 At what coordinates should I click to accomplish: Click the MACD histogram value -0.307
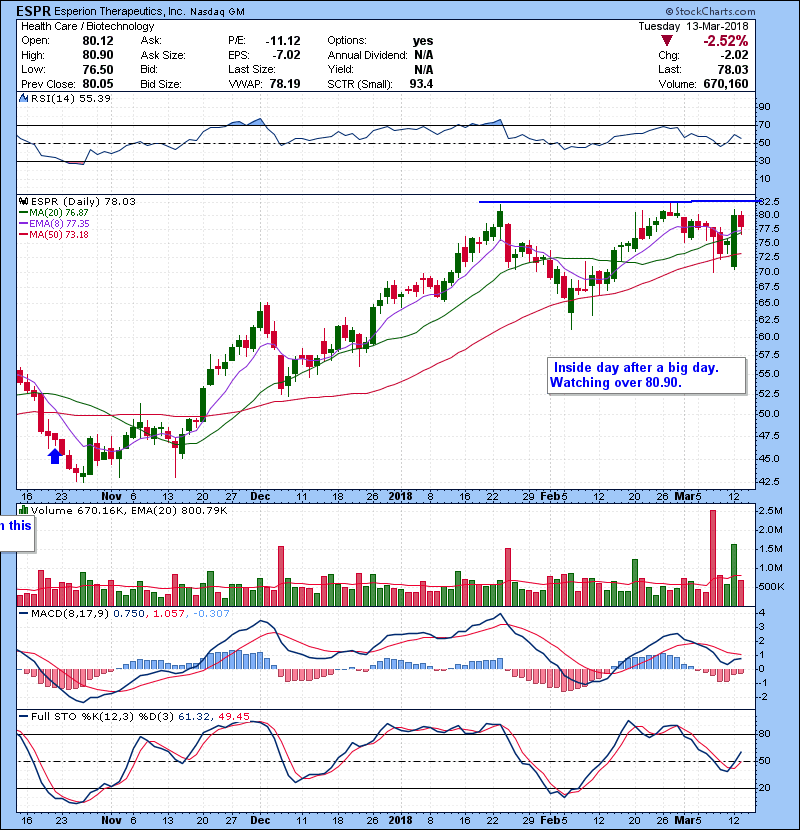tap(211, 613)
